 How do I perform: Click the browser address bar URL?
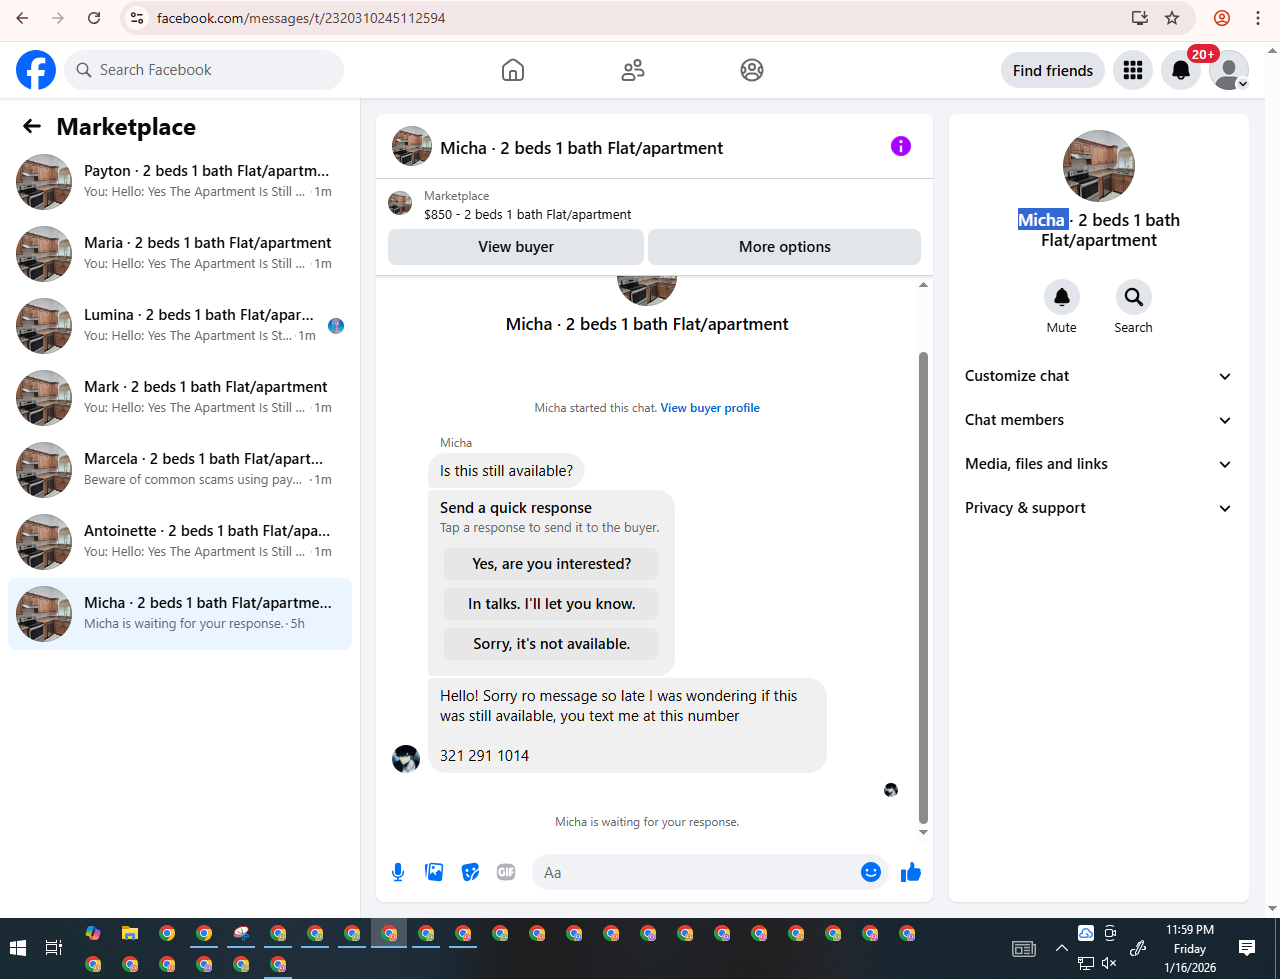[x=301, y=18]
